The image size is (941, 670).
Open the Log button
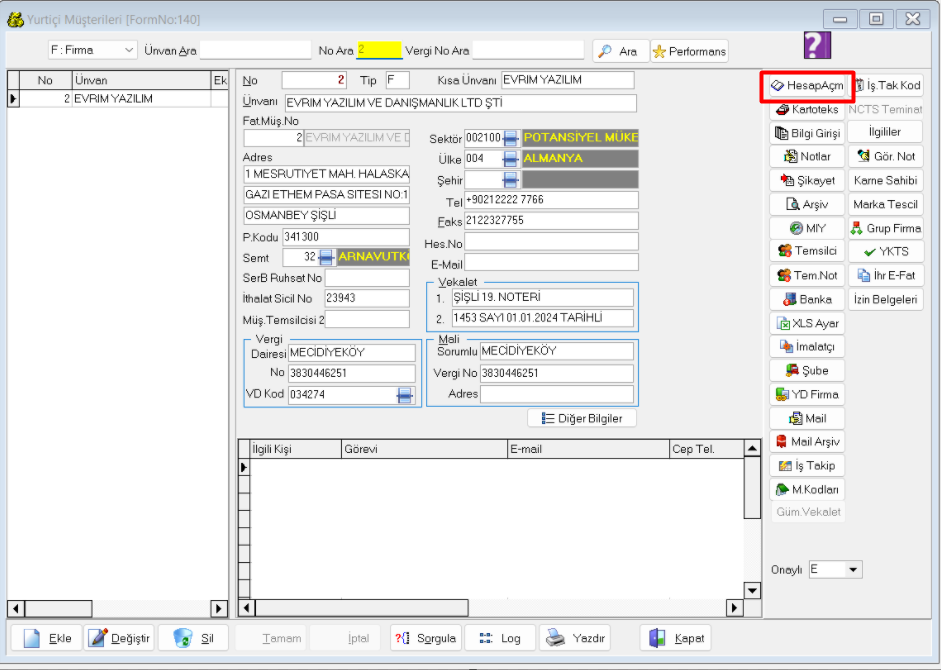(x=500, y=638)
